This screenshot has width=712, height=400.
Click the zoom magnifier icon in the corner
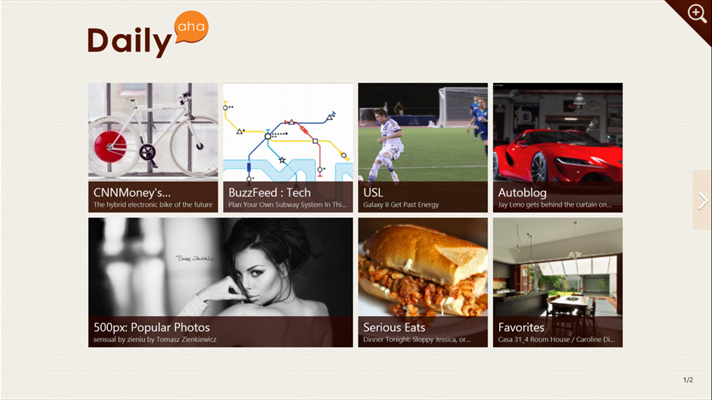click(697, 13)
